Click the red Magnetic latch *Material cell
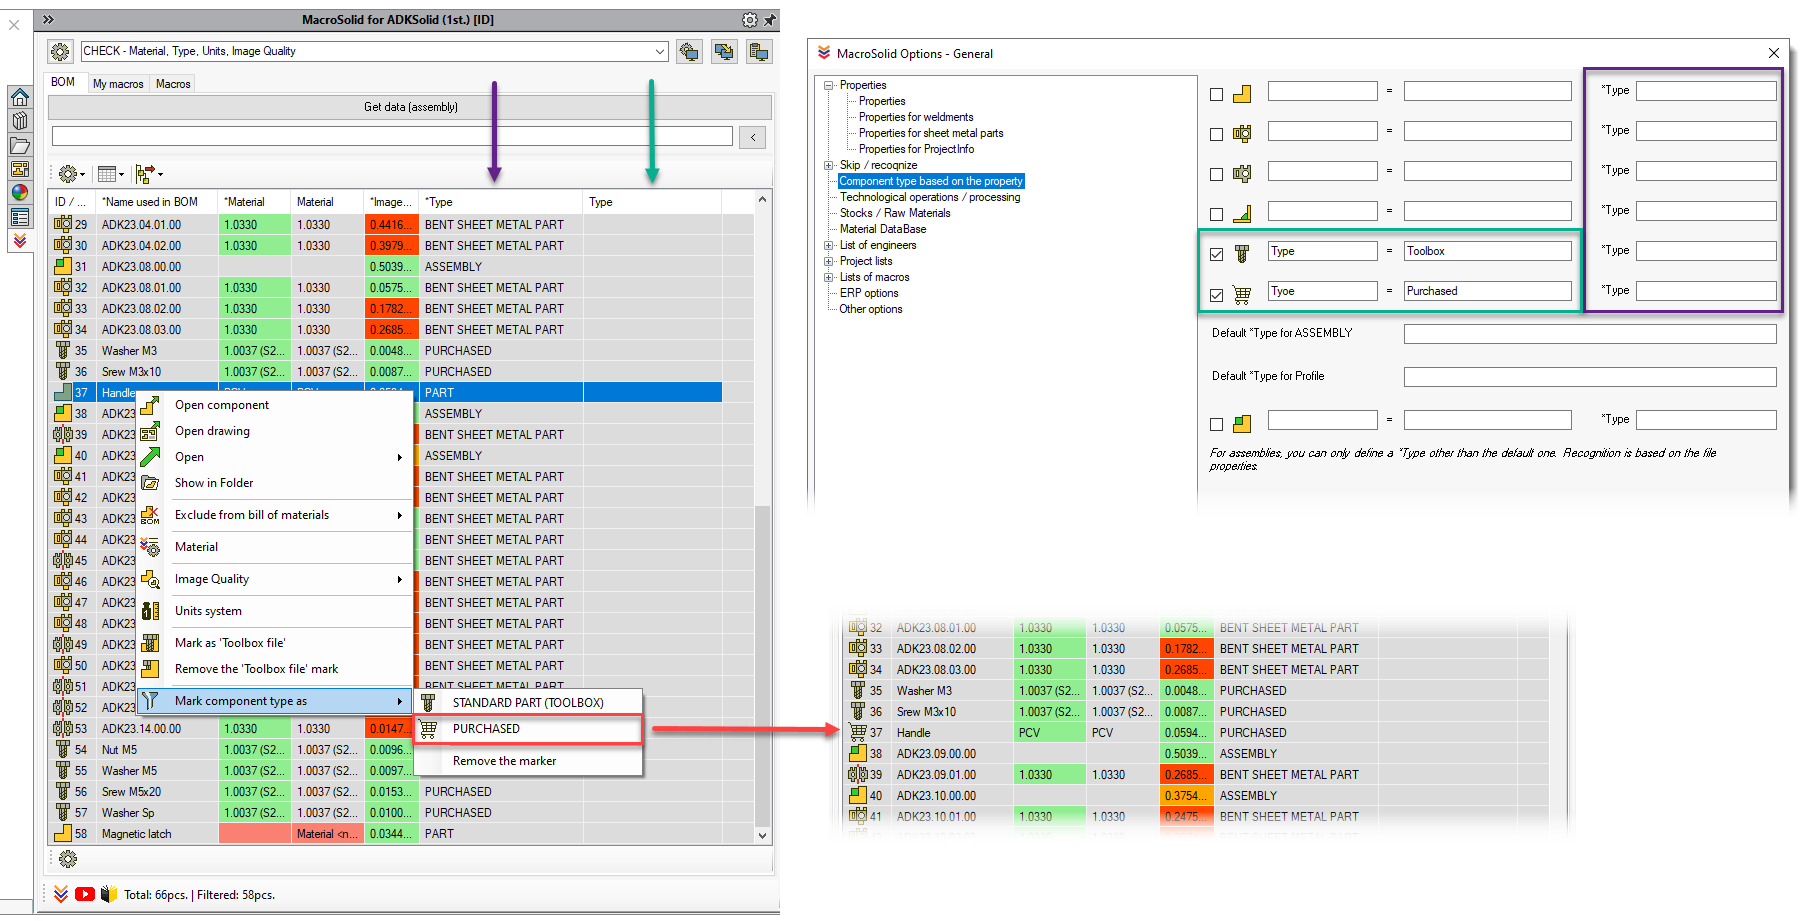The image size is (1805, 921). (254, 834)
